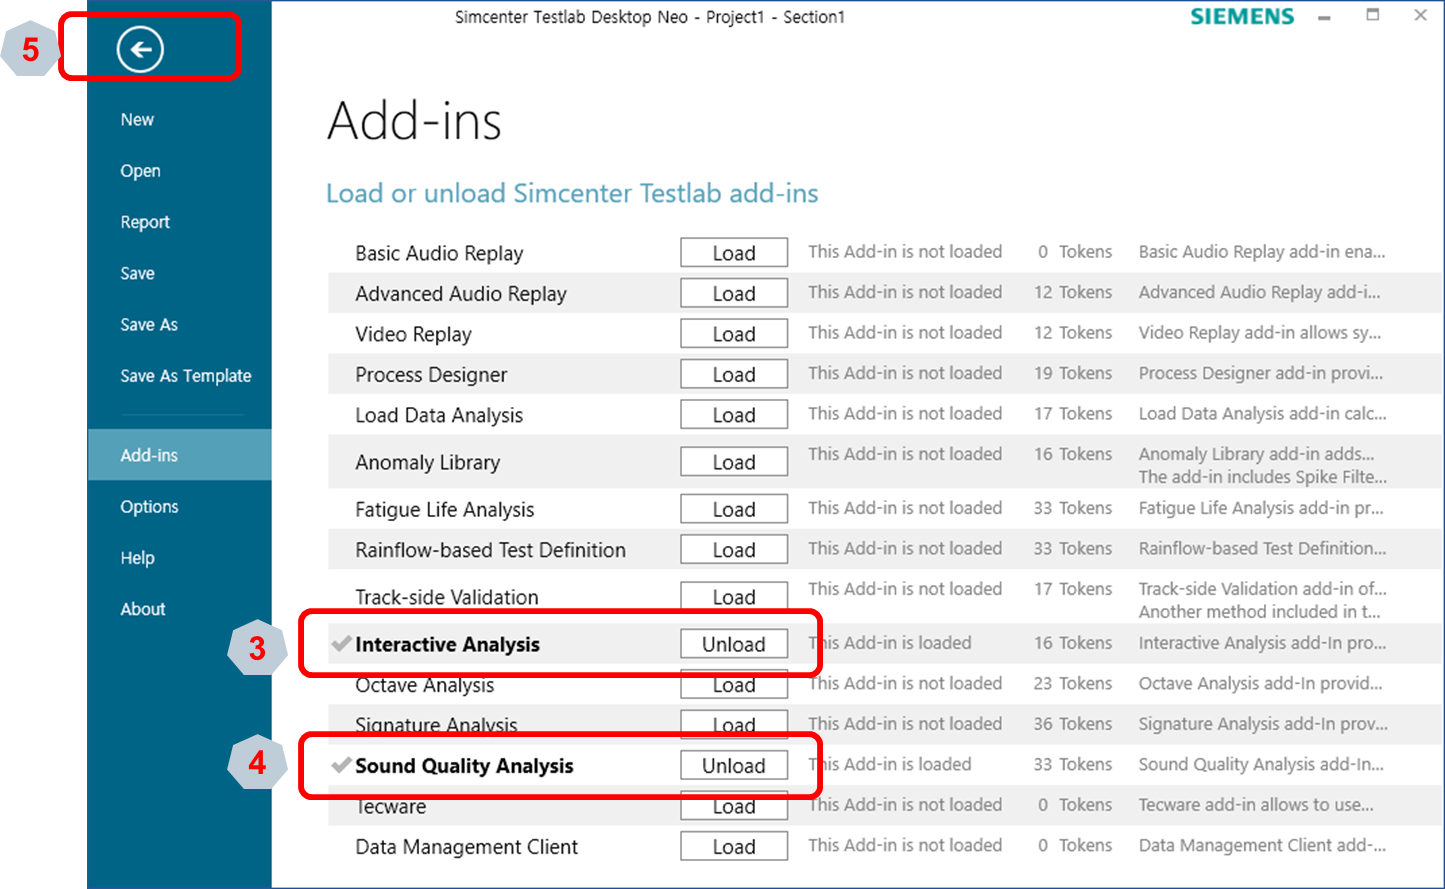Click the Octave Analysis row name
Screen dimensions: 1445x889
pyautogui.click(x=425, y=685)
